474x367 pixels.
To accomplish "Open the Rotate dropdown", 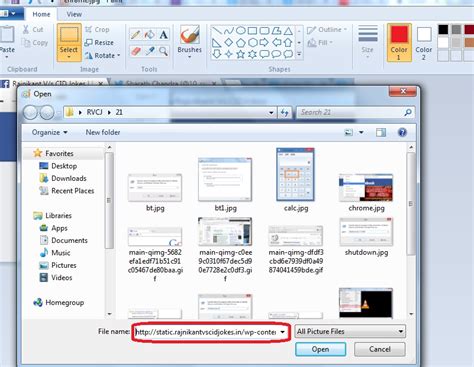I will pyautogui.click(x=102, y=55).
